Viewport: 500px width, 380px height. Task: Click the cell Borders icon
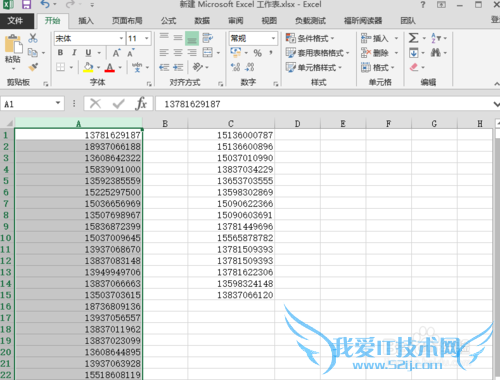61,67
